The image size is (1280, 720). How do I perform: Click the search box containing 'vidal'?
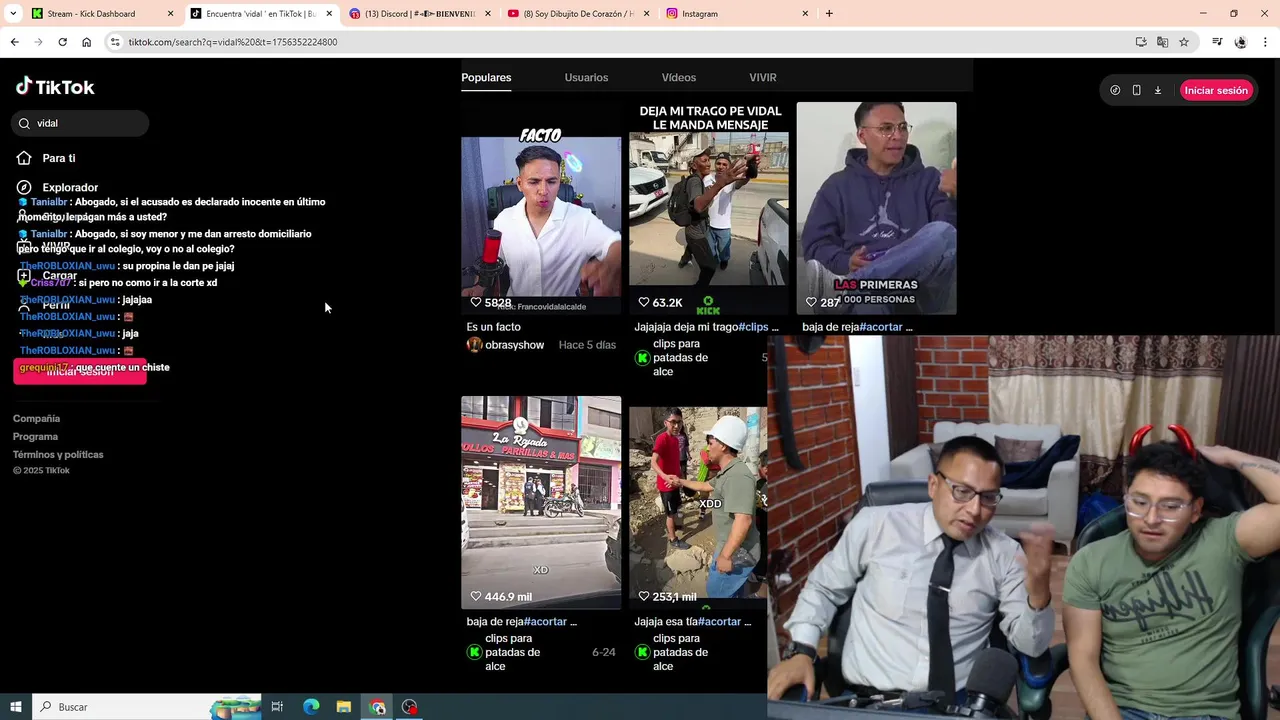click(80, 123)
